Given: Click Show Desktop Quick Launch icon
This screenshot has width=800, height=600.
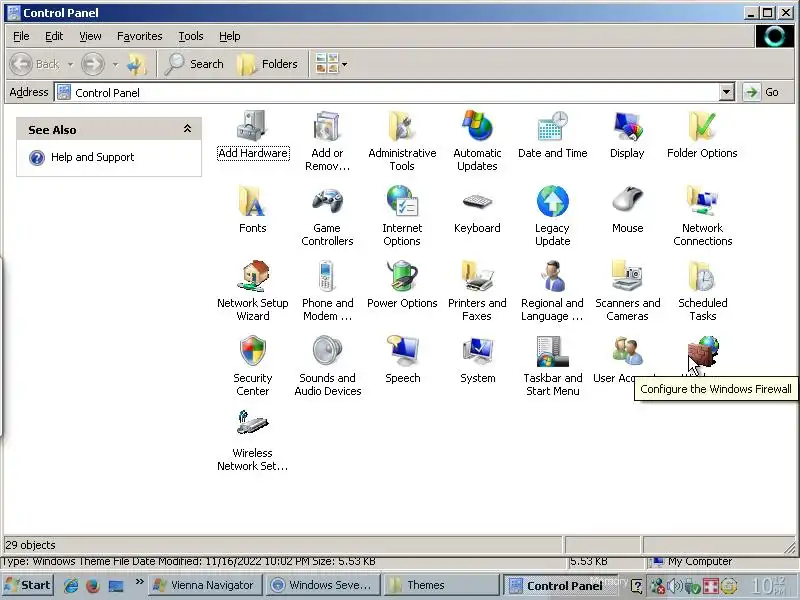Looking at the screenshot, I should [x=116, y=586].
